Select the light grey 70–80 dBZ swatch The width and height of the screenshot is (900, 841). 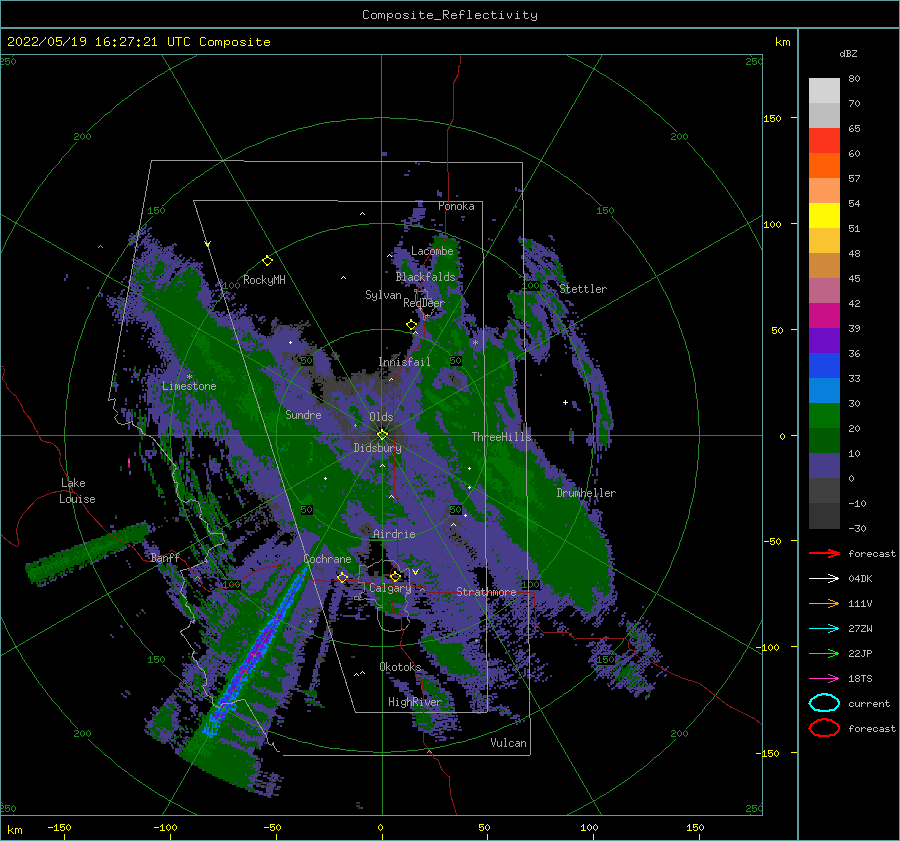824,91
